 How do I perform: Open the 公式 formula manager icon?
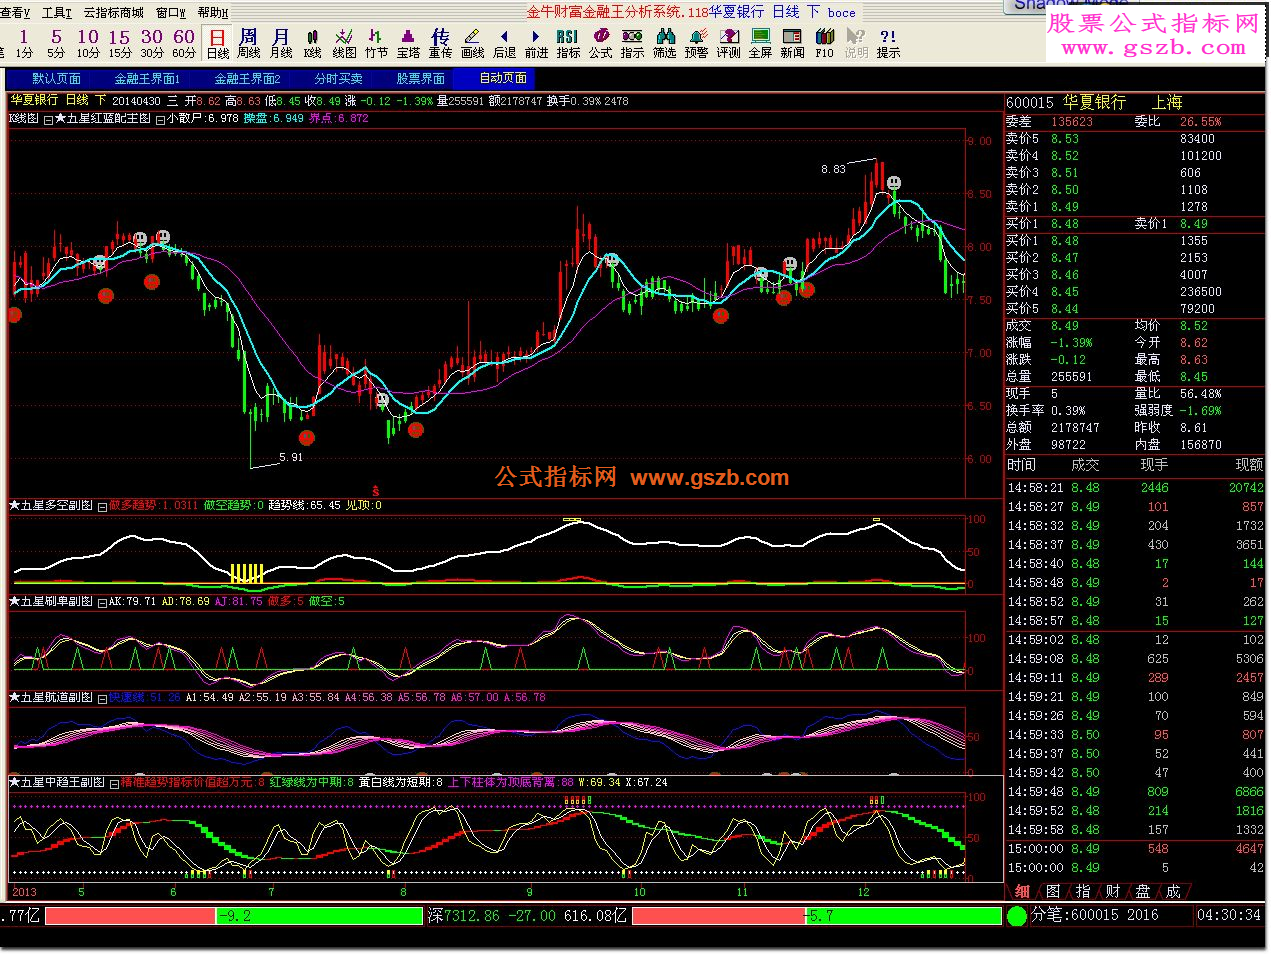(600, 43)
